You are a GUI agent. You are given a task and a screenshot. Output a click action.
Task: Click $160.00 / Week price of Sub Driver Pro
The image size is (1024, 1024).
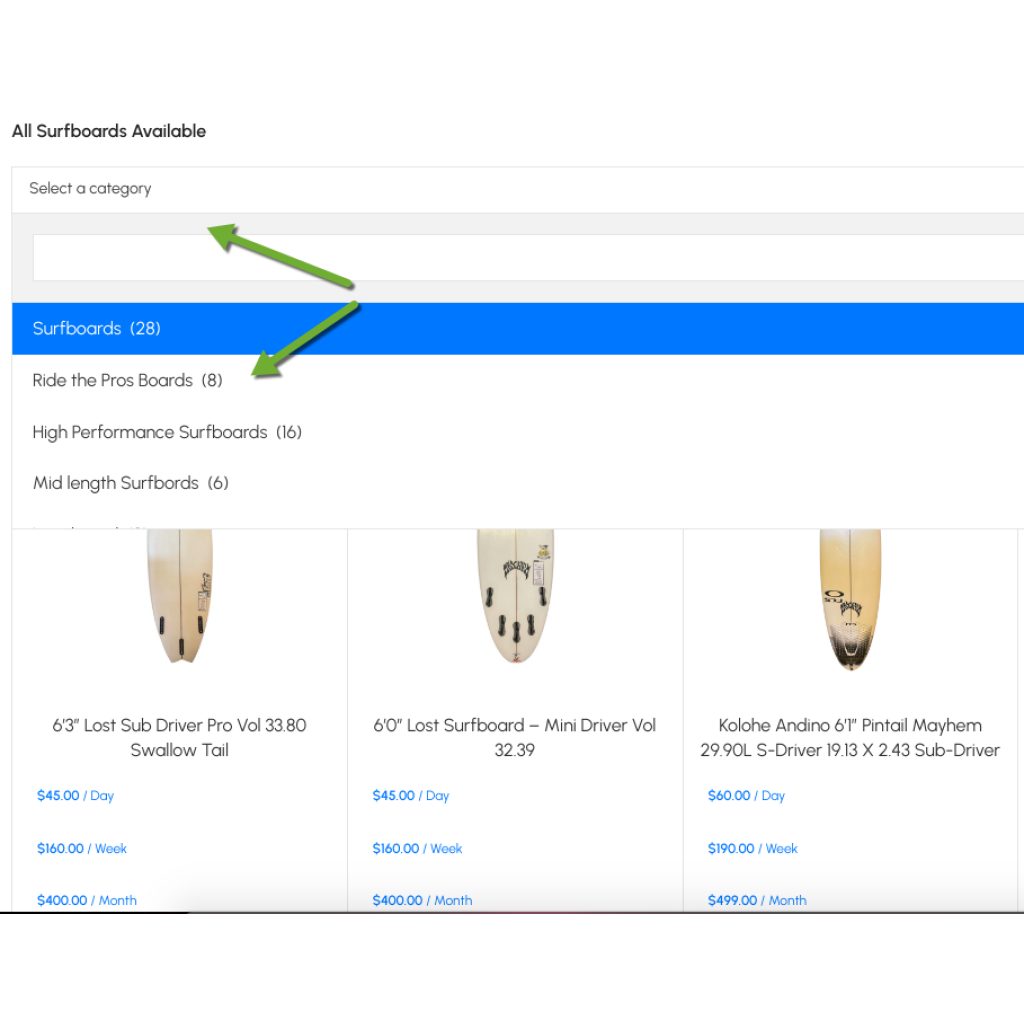(x=82, y=848)
